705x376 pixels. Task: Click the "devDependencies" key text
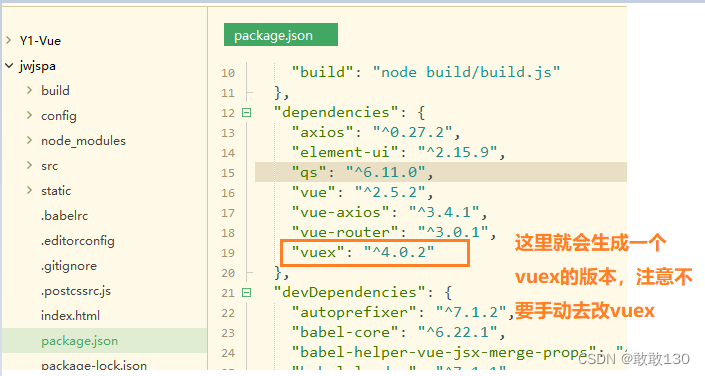[349, 293]
